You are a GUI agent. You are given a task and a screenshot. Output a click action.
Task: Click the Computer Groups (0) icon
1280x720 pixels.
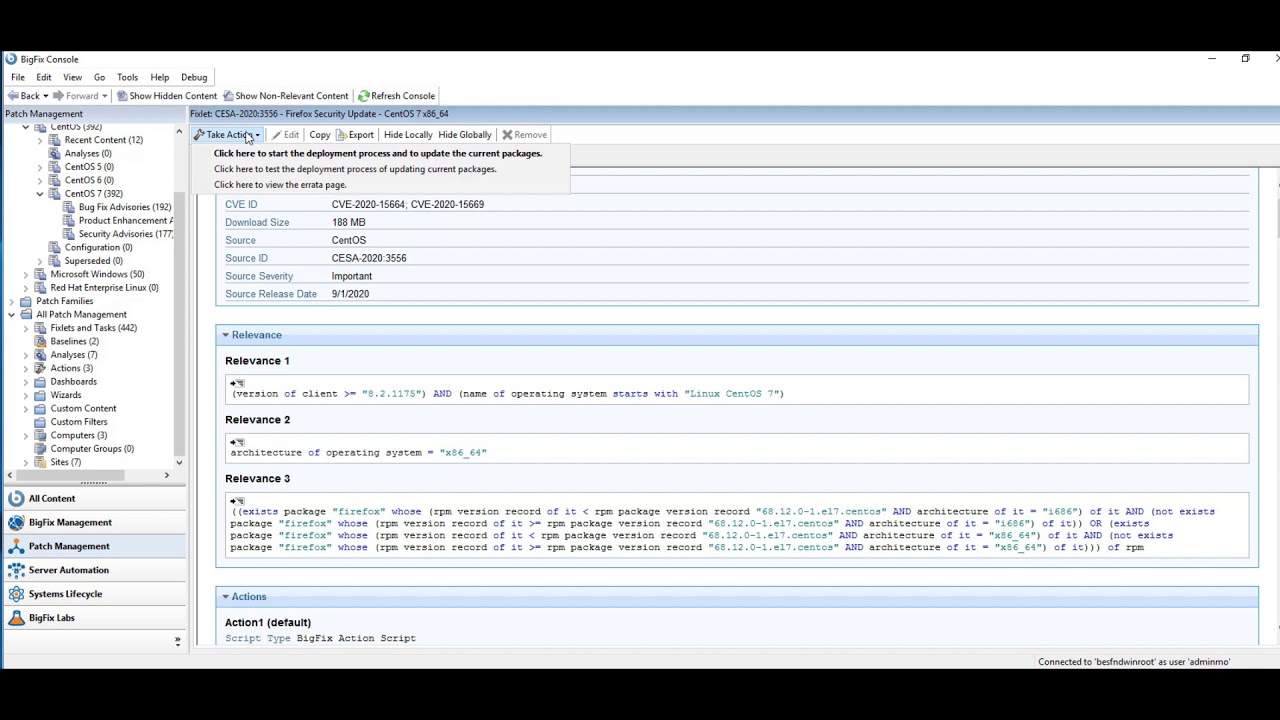coord(40,449)
